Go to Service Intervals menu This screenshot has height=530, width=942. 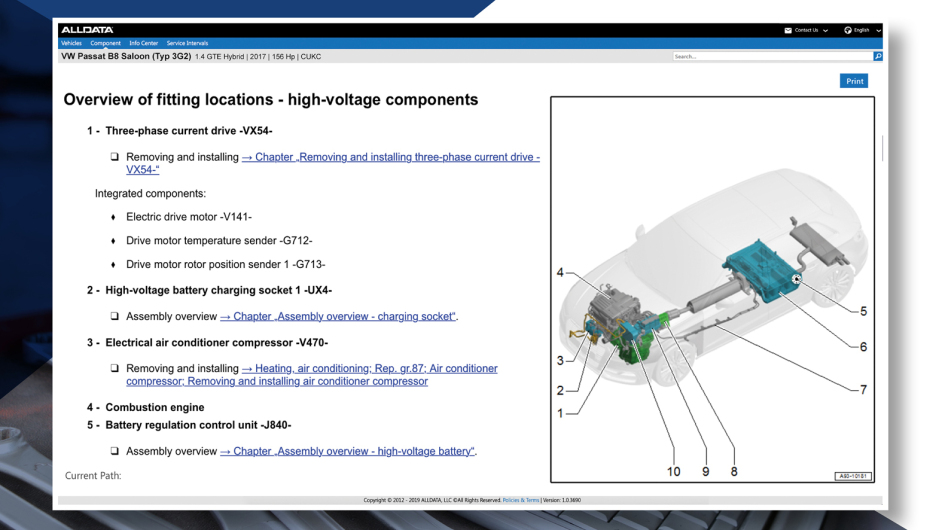pyautogui.click(x=187, y=43)
